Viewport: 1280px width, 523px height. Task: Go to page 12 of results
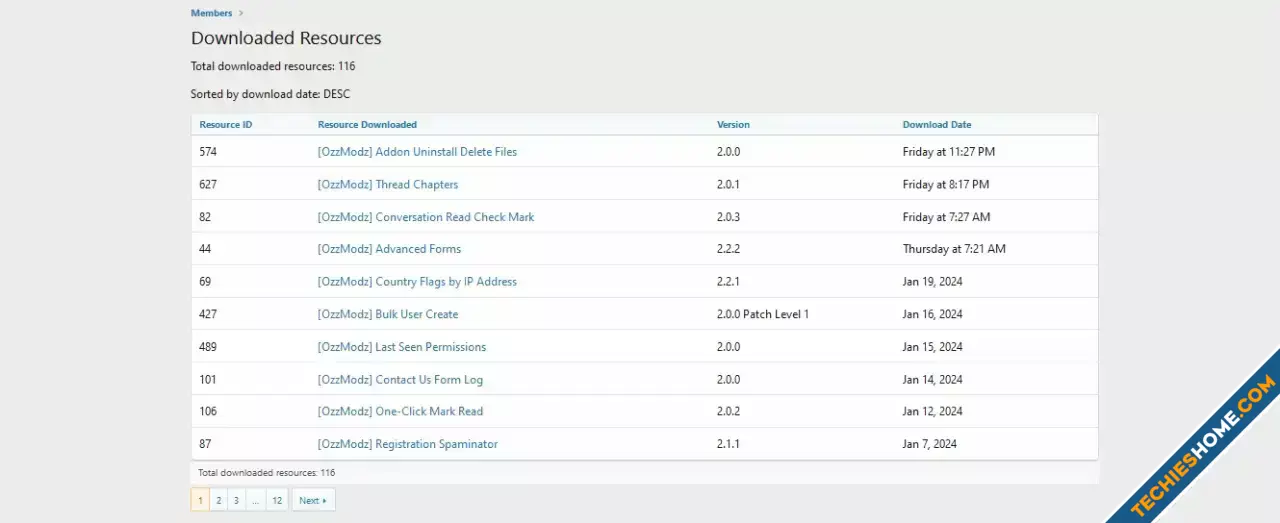click(x=277, y=500)
